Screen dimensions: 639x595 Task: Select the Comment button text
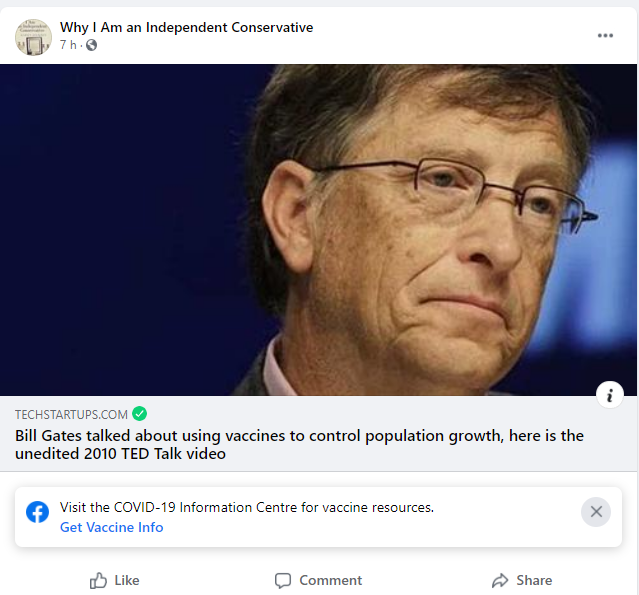(331, 580)
